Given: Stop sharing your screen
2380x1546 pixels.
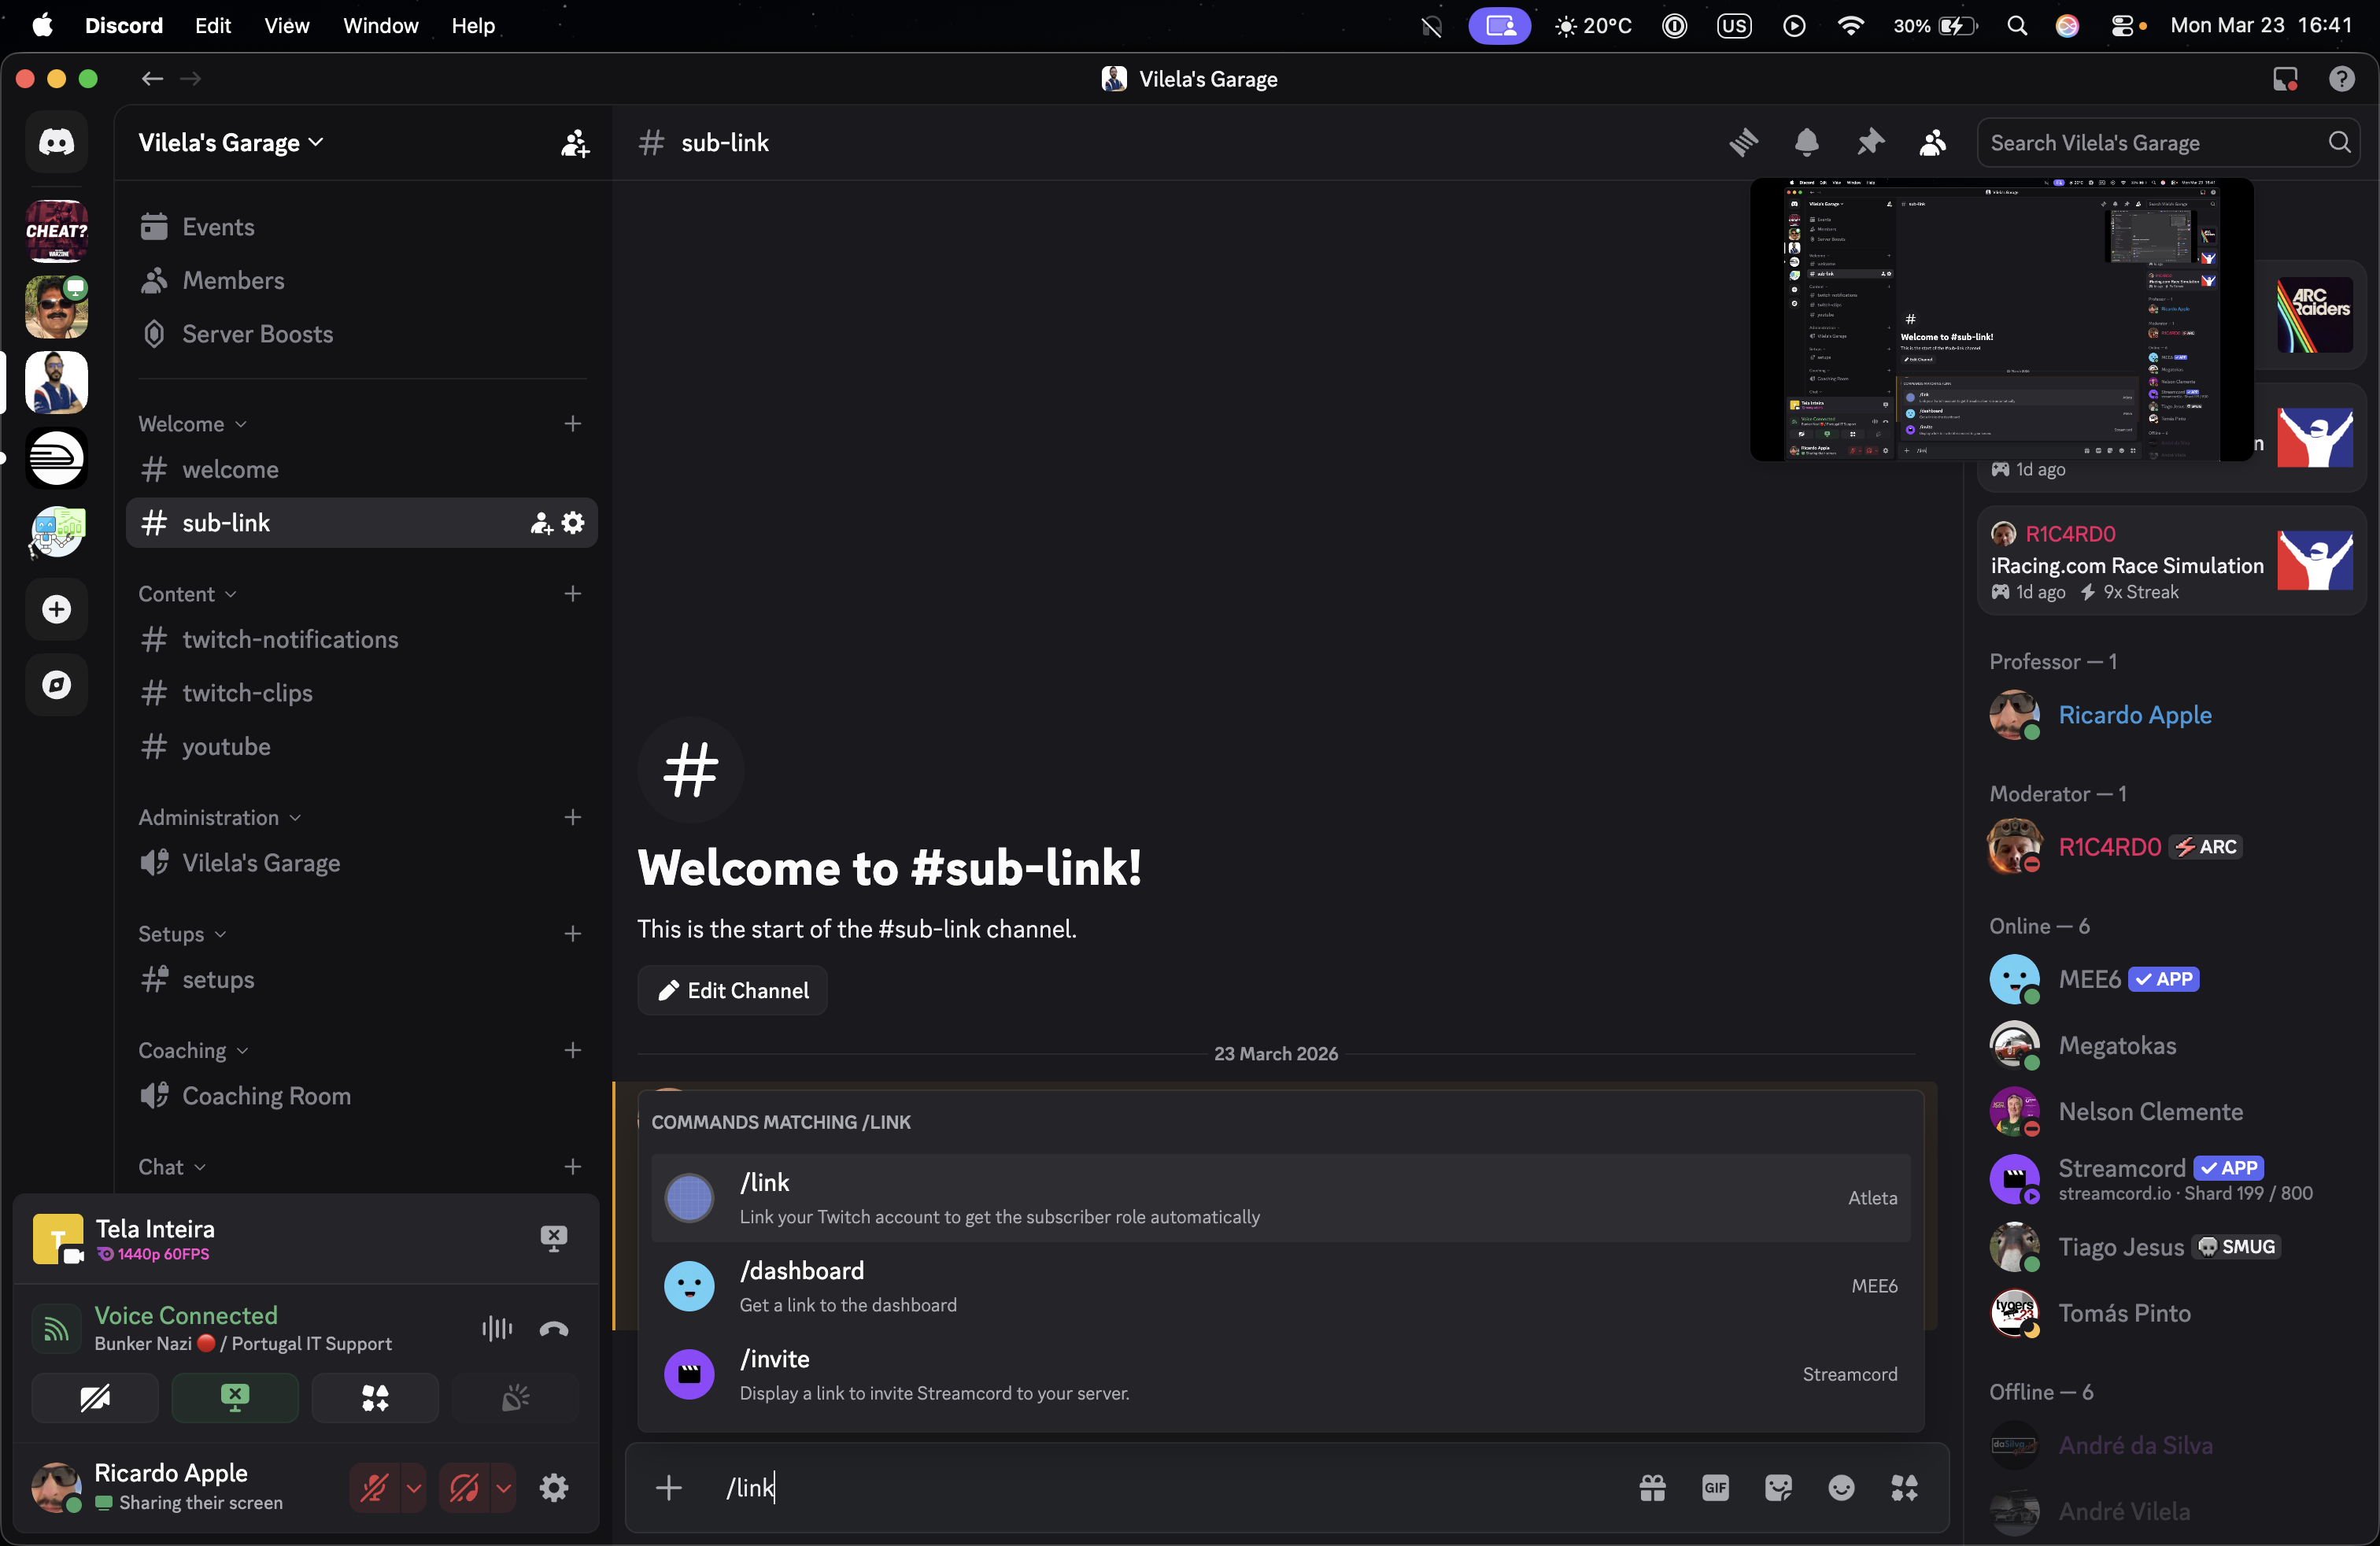Looking at the screenshot, I should pyautogui.click(x=235, y=1398).
